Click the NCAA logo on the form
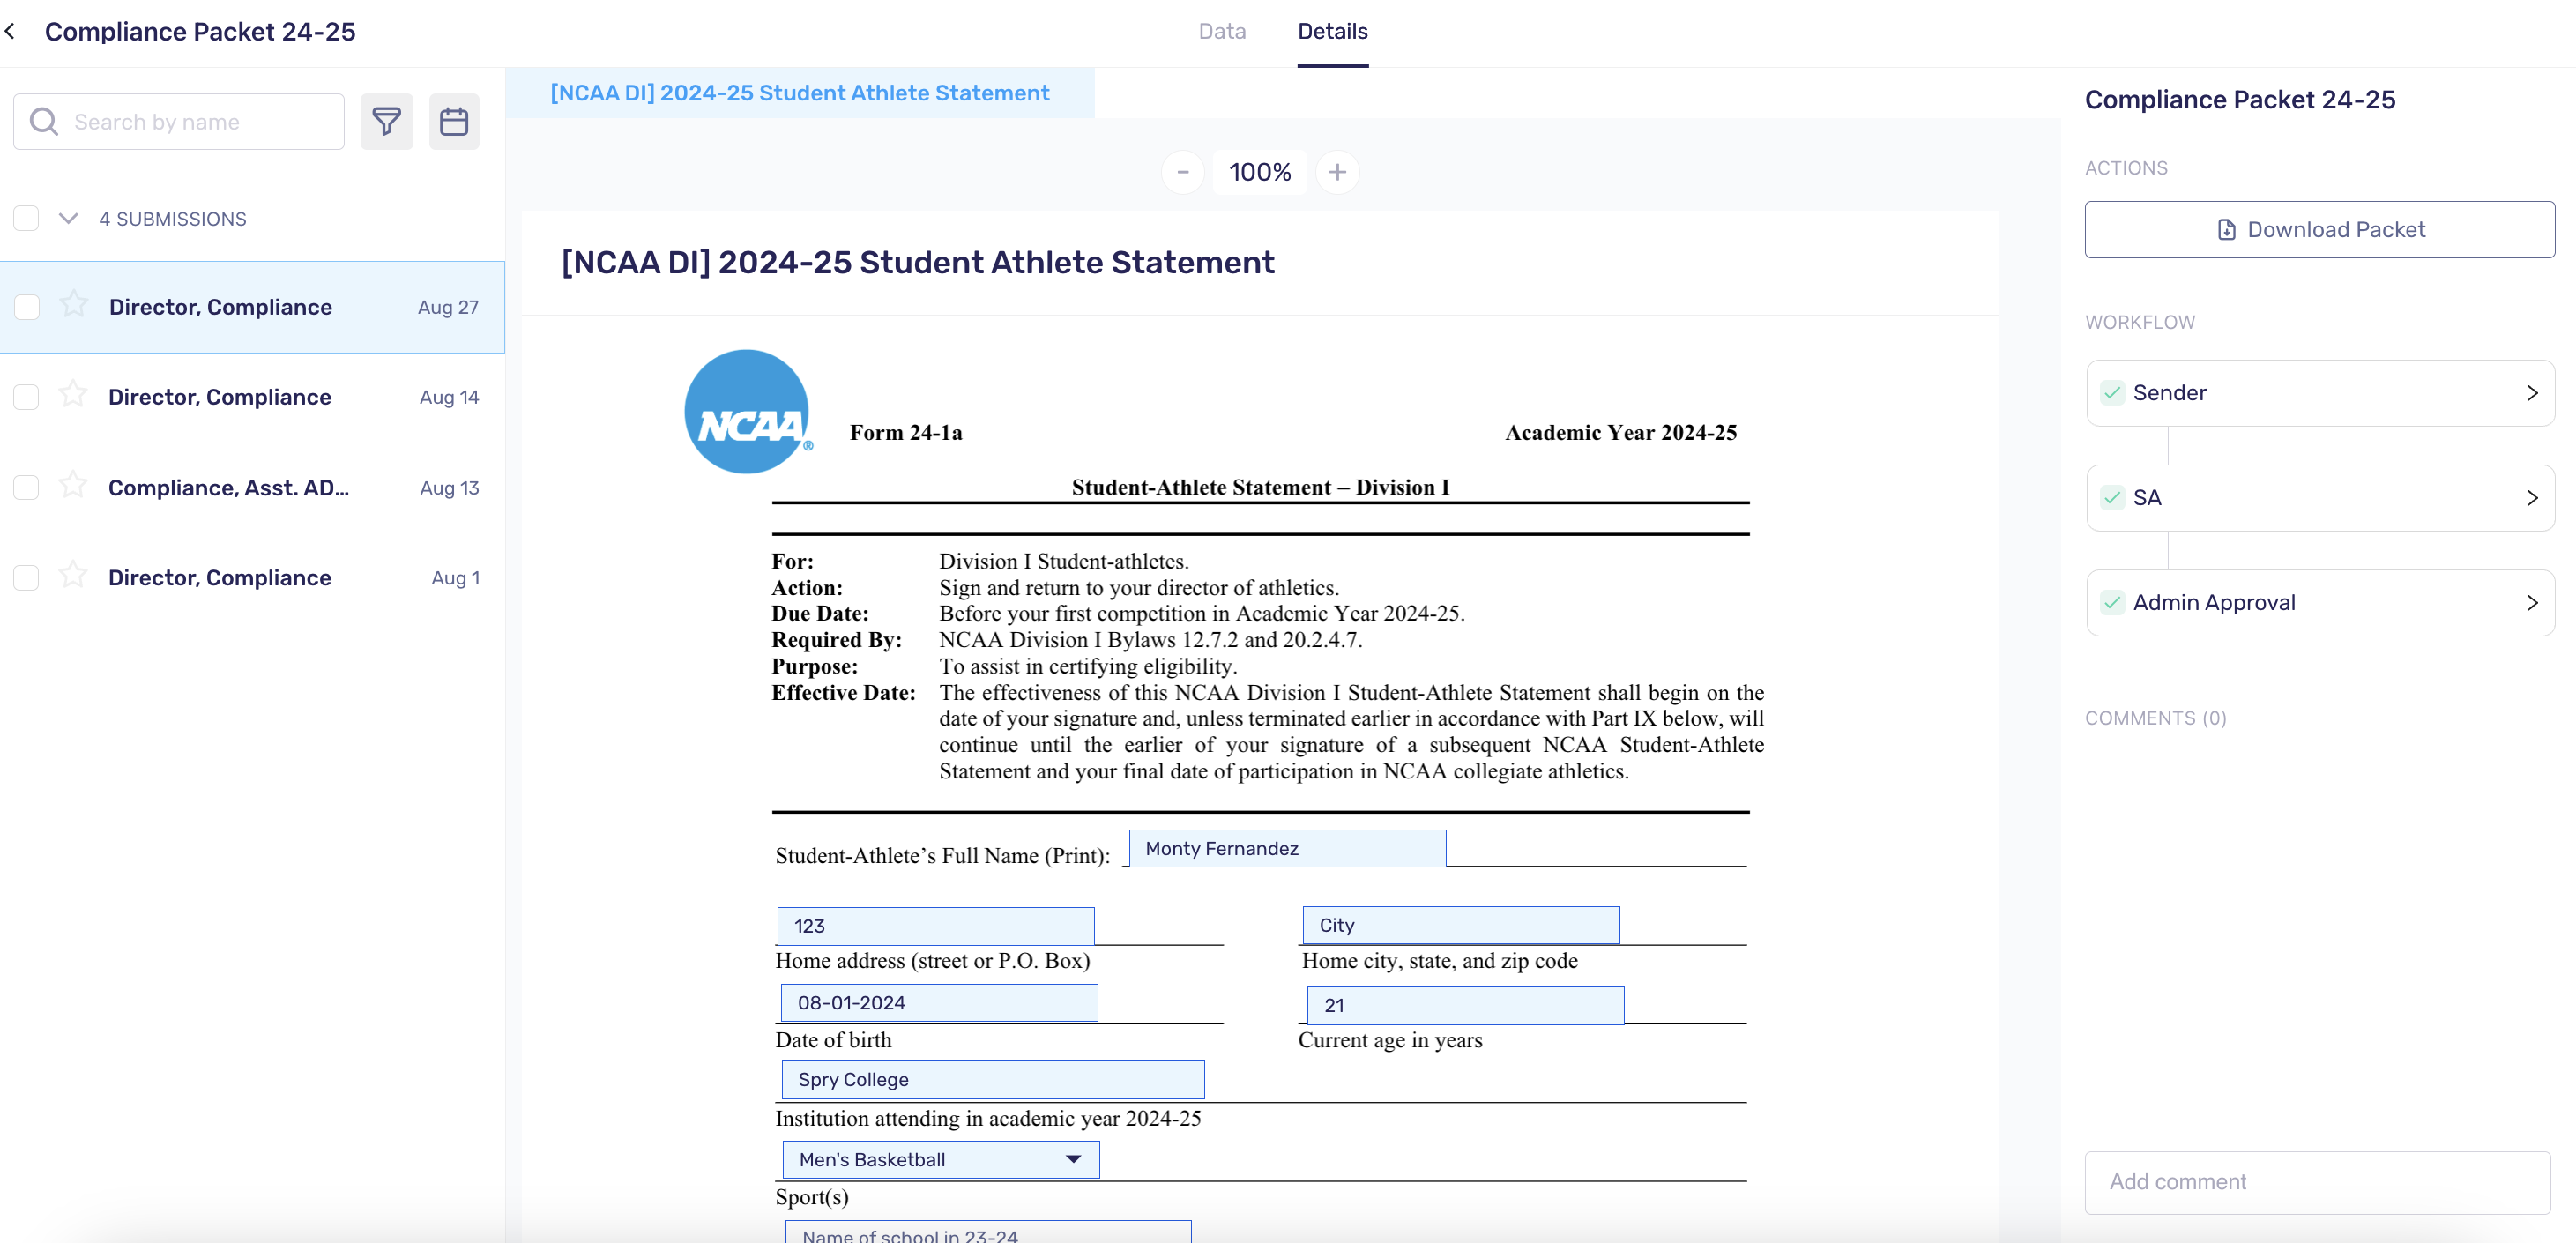 point(748,411)
